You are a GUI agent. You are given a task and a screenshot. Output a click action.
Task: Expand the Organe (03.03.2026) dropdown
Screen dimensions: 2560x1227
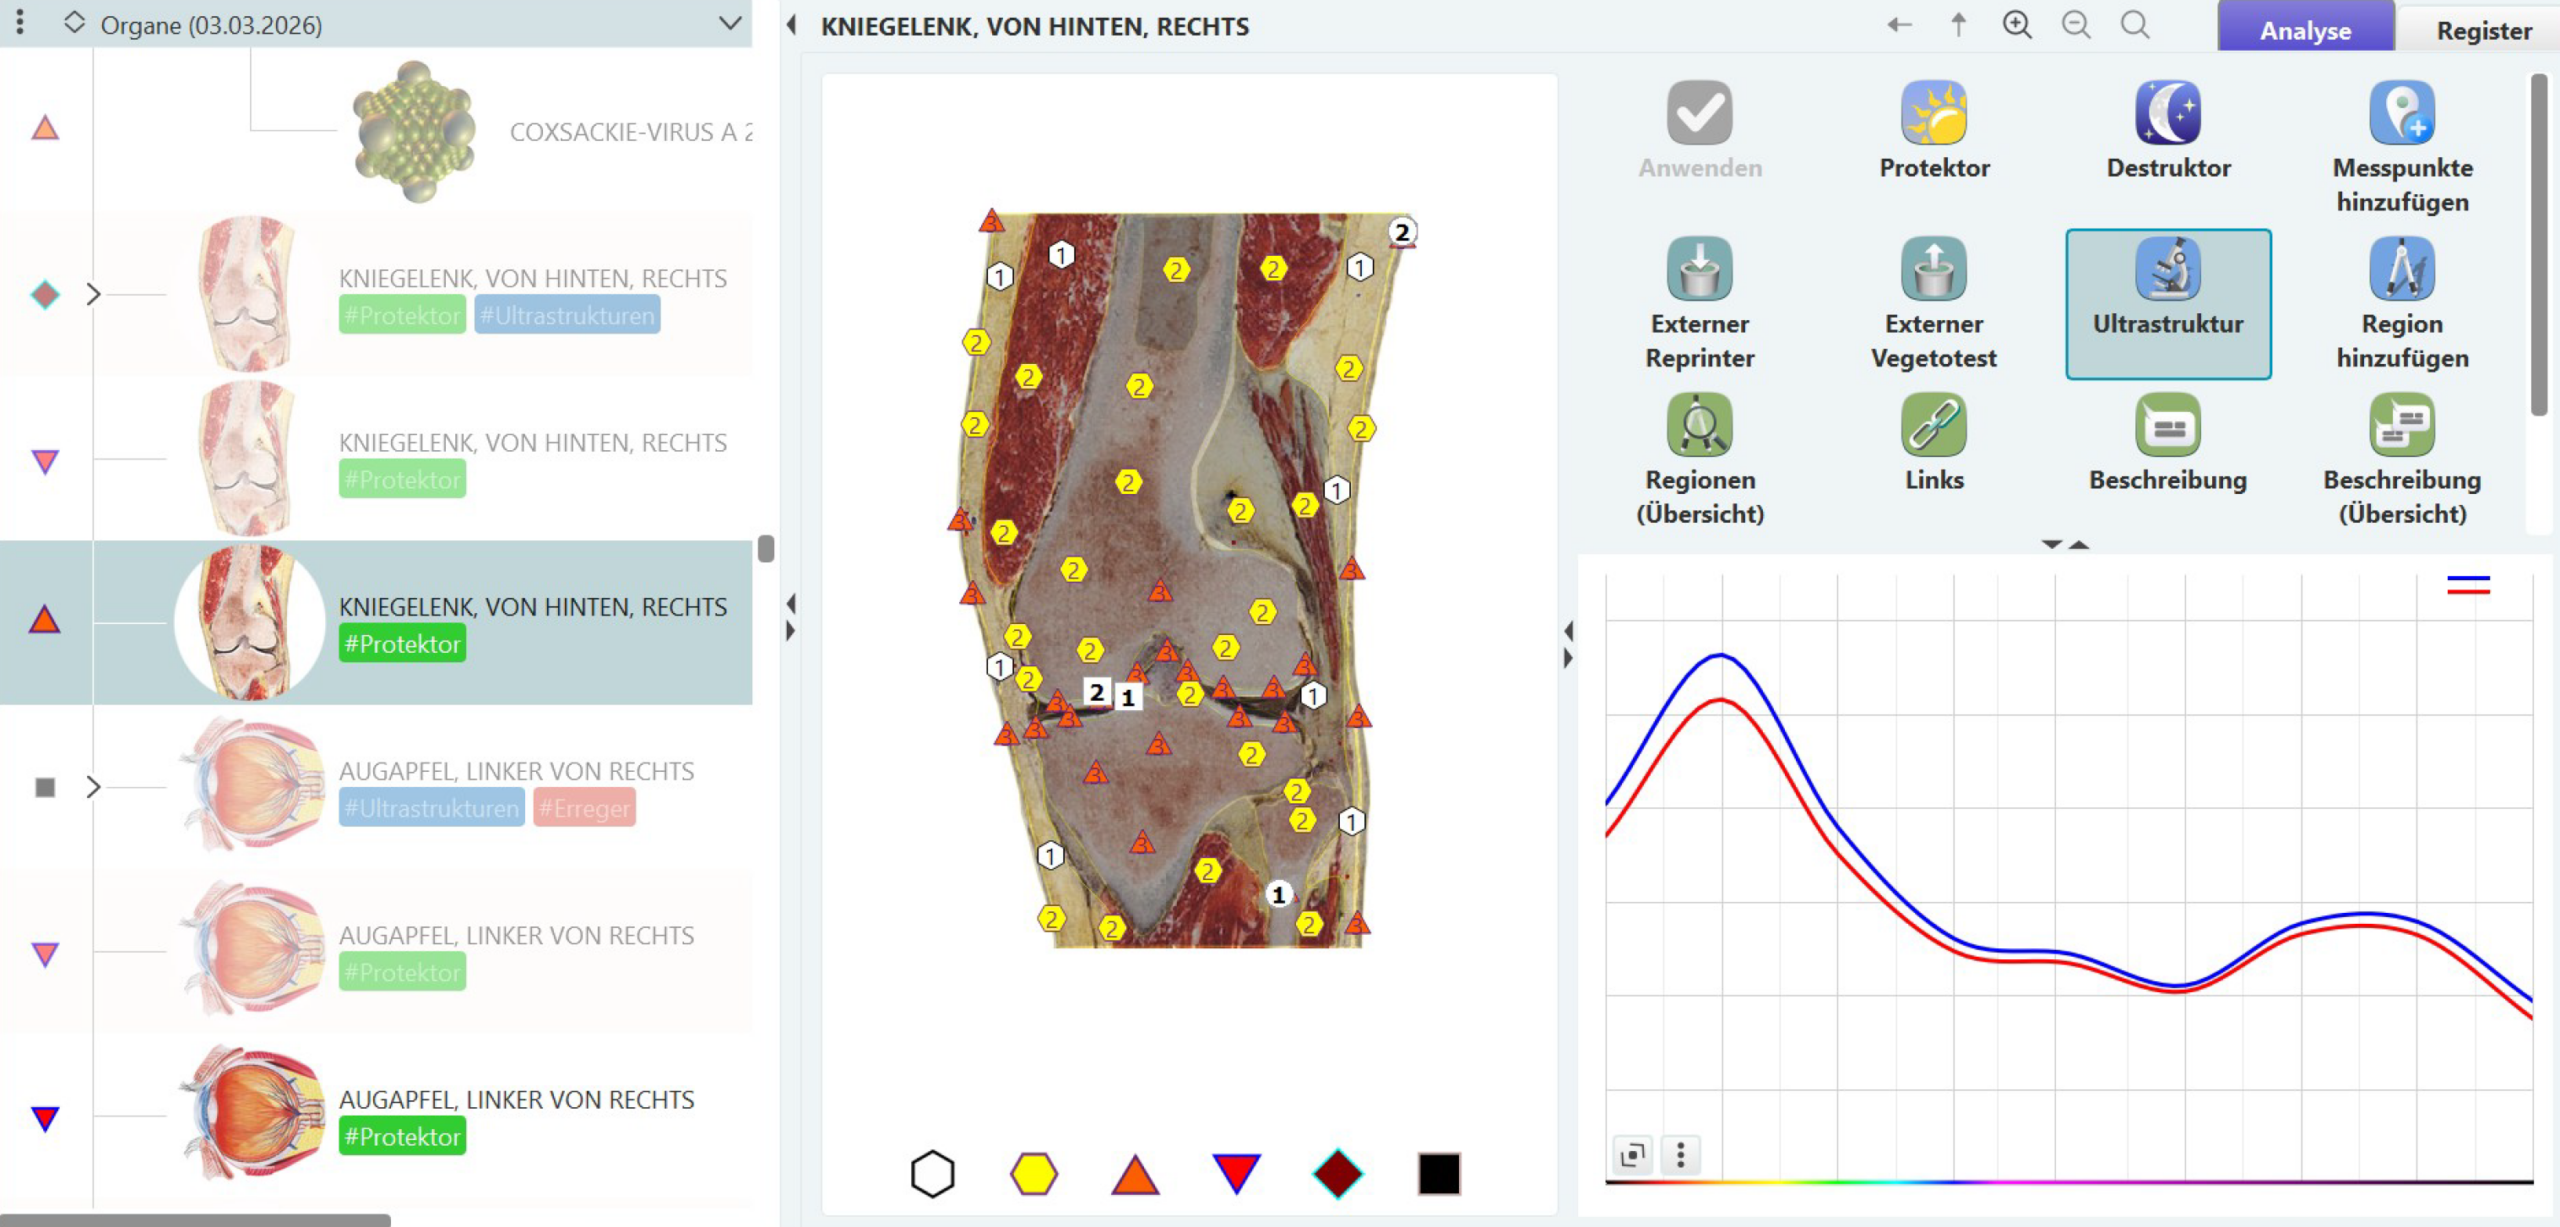pyautogui.click(x=730, y=24)
